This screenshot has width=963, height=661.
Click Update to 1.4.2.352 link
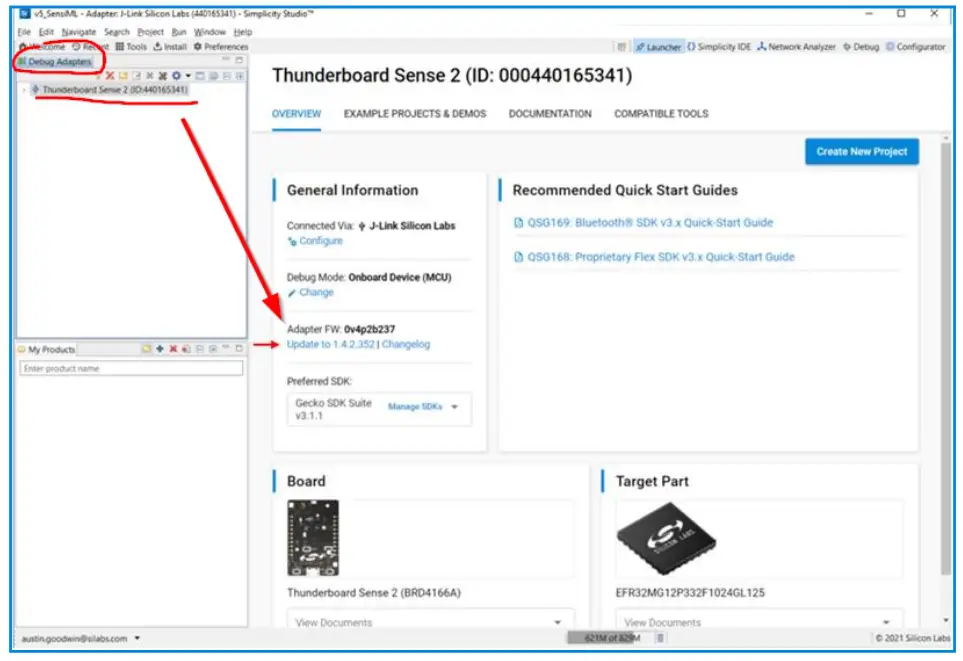[330, 345]
